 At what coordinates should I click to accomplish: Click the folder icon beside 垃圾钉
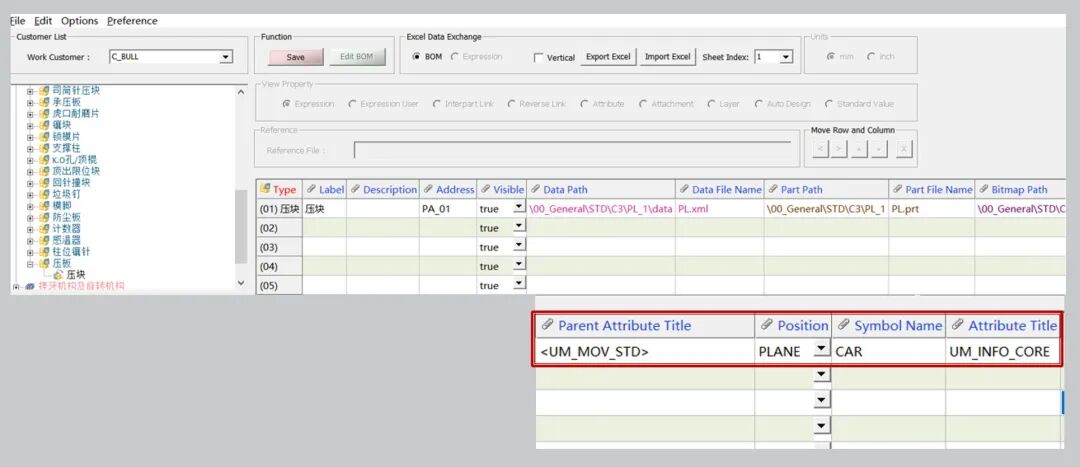coord(45,194)
